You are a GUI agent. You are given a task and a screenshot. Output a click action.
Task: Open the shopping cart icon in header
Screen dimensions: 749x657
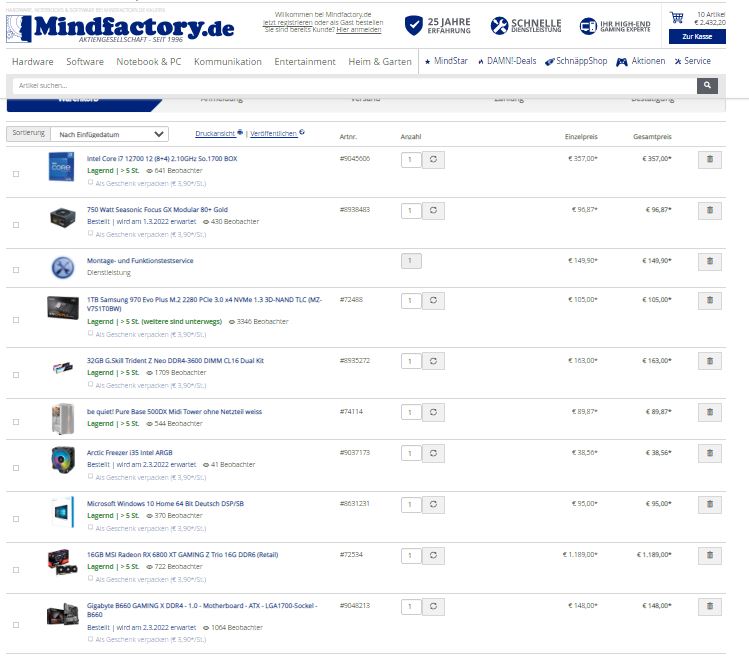point(676,18)
